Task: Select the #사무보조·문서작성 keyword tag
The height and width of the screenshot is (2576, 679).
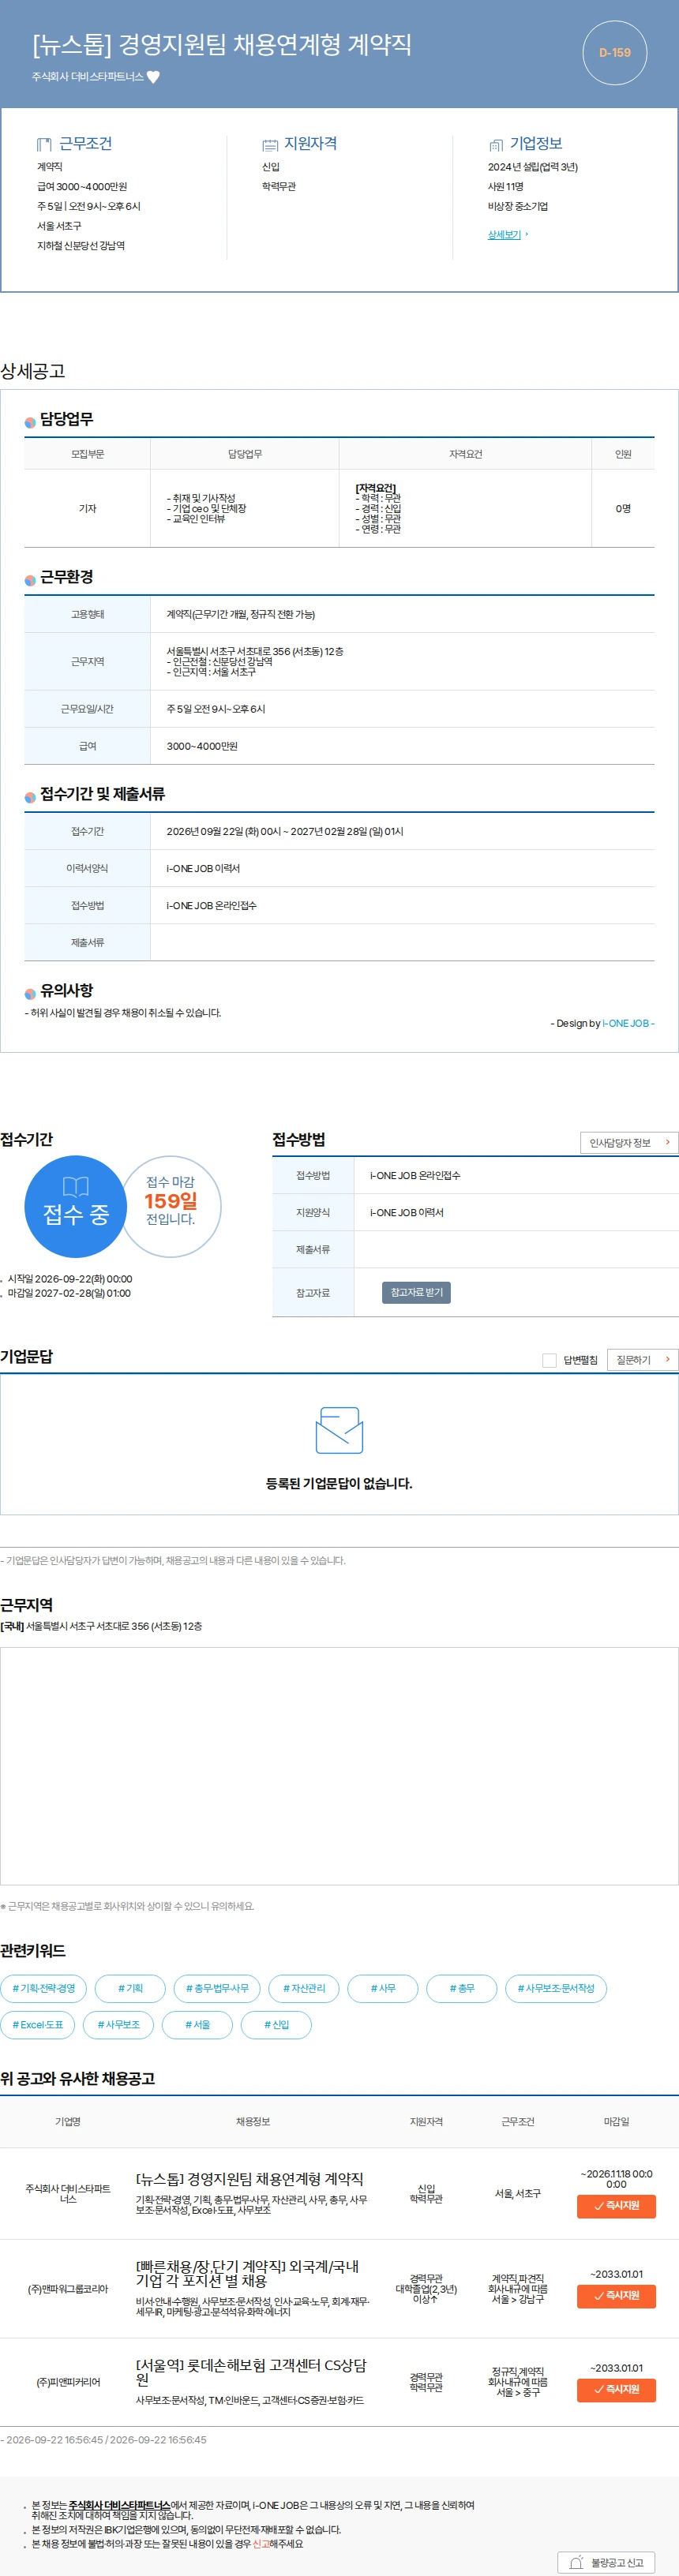Action: coord(556,1988)
